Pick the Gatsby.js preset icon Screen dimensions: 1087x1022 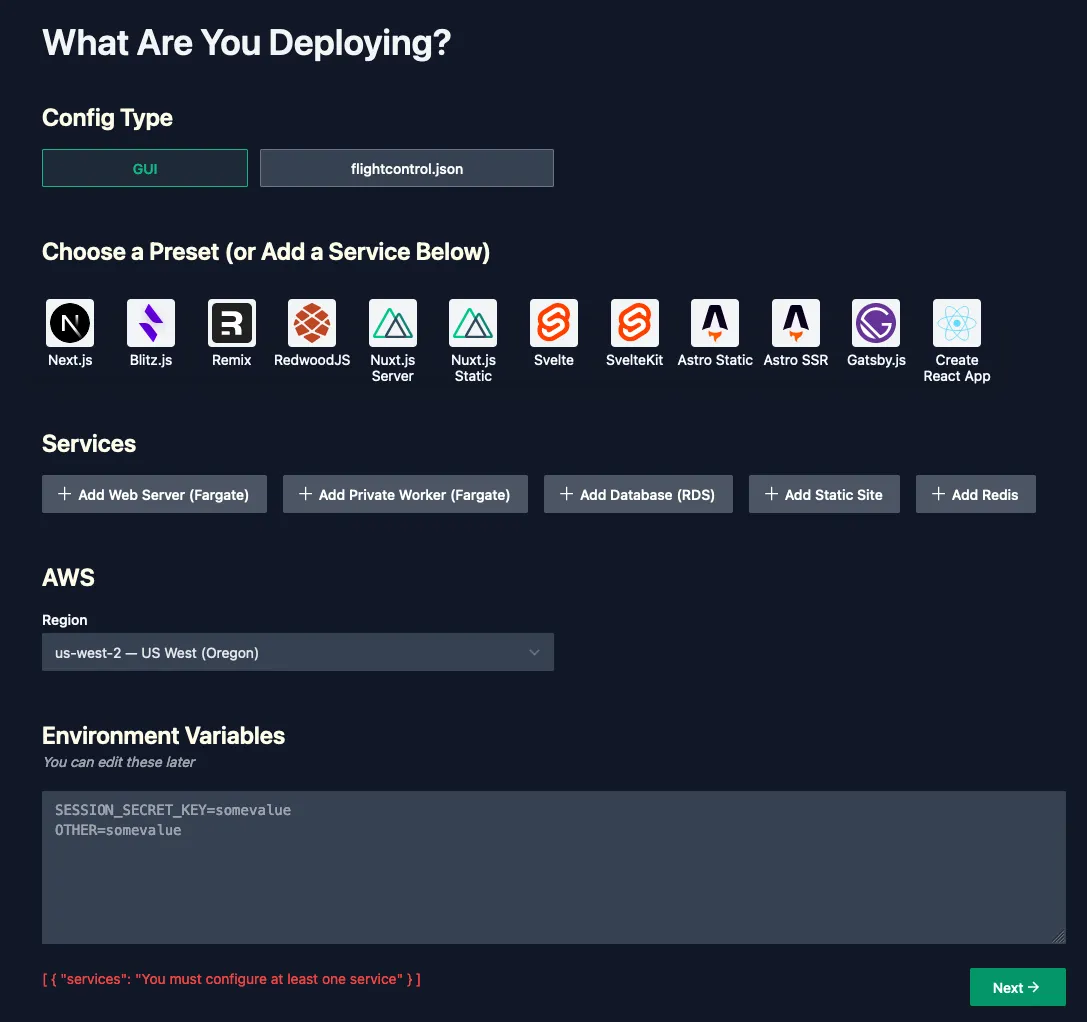(876, 321)
